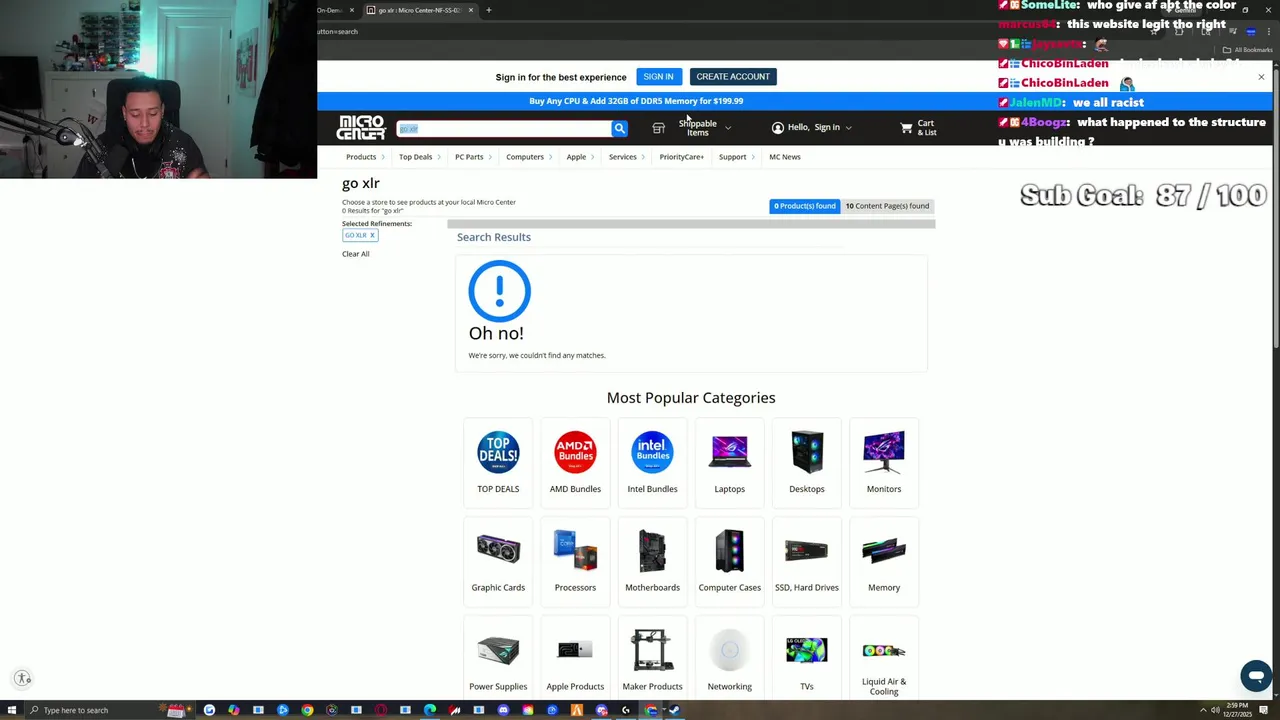Open the Intel Bundles category
This screenshot has height=720, width=1280.
pos(652,462)
